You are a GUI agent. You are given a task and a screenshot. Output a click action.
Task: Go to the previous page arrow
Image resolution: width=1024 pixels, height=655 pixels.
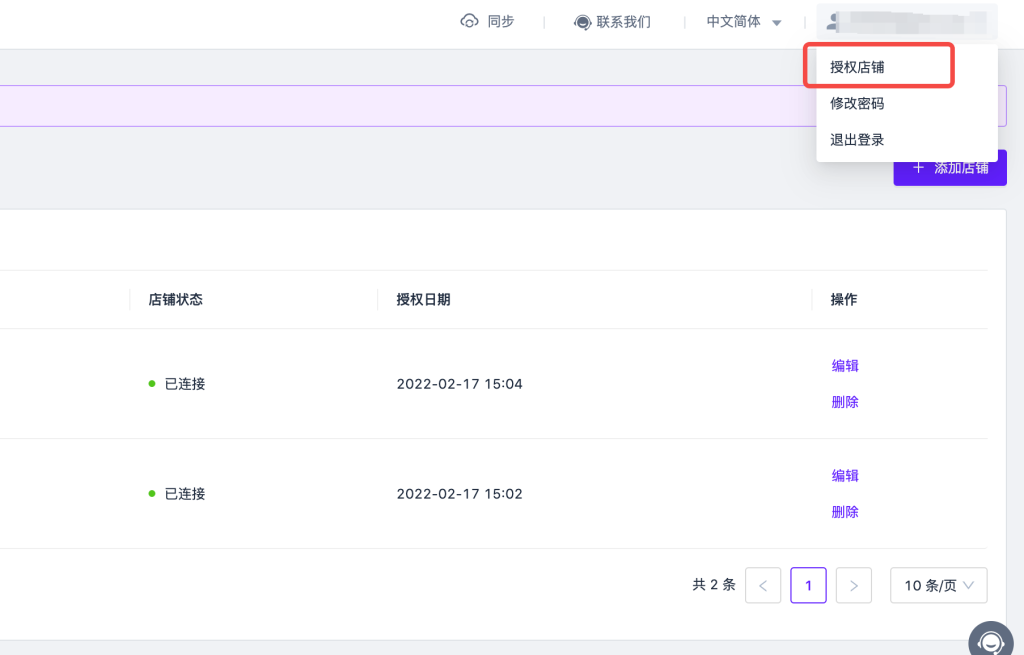point(763,585)
